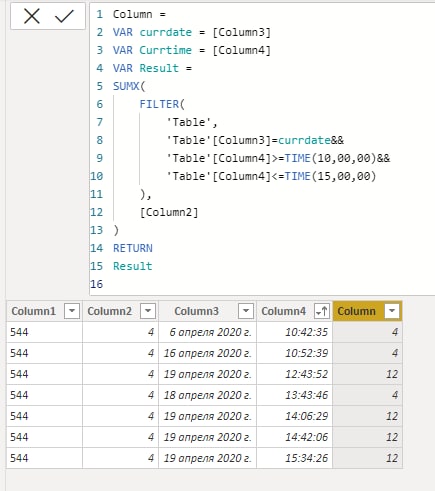Viewport: 435px width, 491px height.
Task: Open the Column2 filter dropdown
Action: 148,311
